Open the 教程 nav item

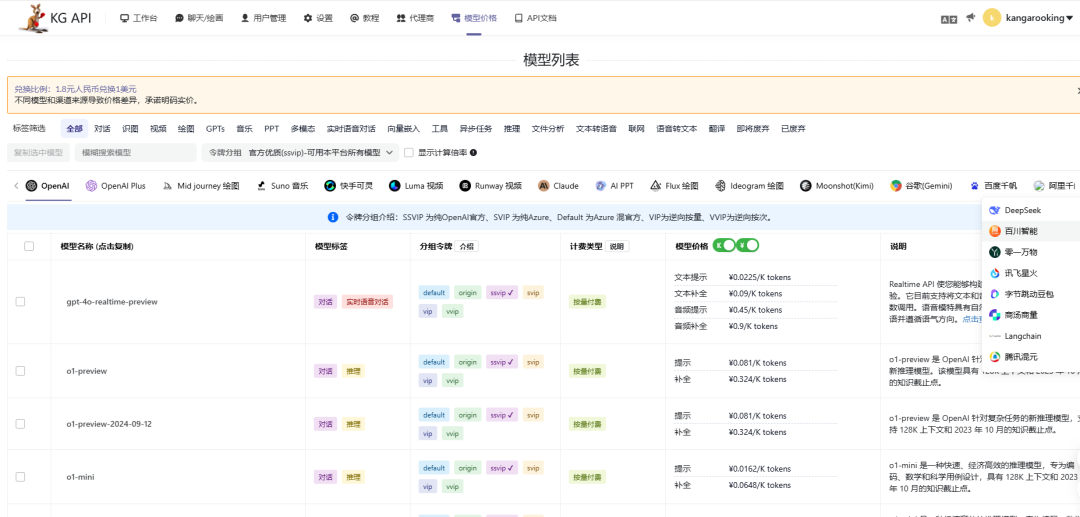tap(364, 19)
